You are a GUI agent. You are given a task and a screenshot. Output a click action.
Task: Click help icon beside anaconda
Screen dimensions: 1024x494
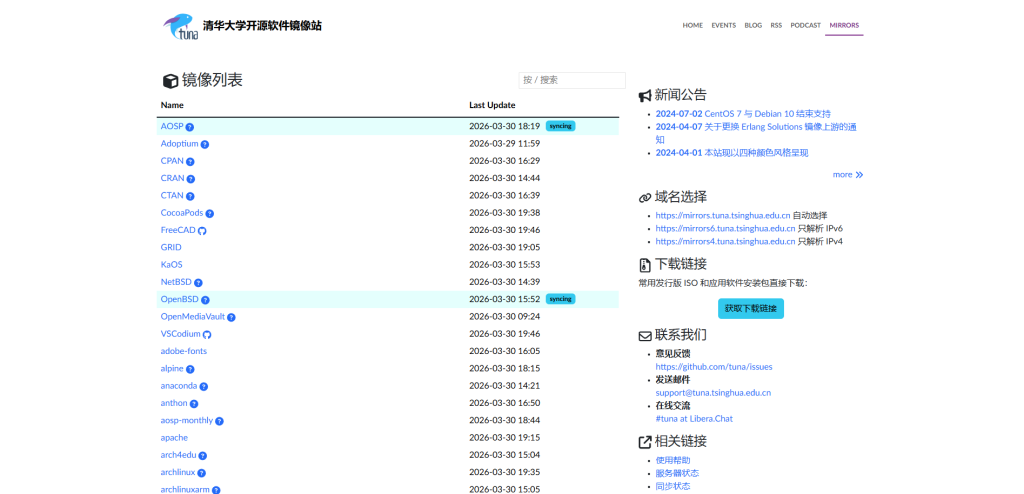203,386
